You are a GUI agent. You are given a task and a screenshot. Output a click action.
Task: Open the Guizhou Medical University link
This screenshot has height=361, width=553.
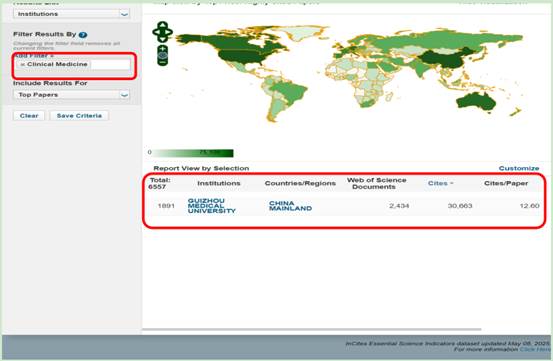click(x=212, y=206)
